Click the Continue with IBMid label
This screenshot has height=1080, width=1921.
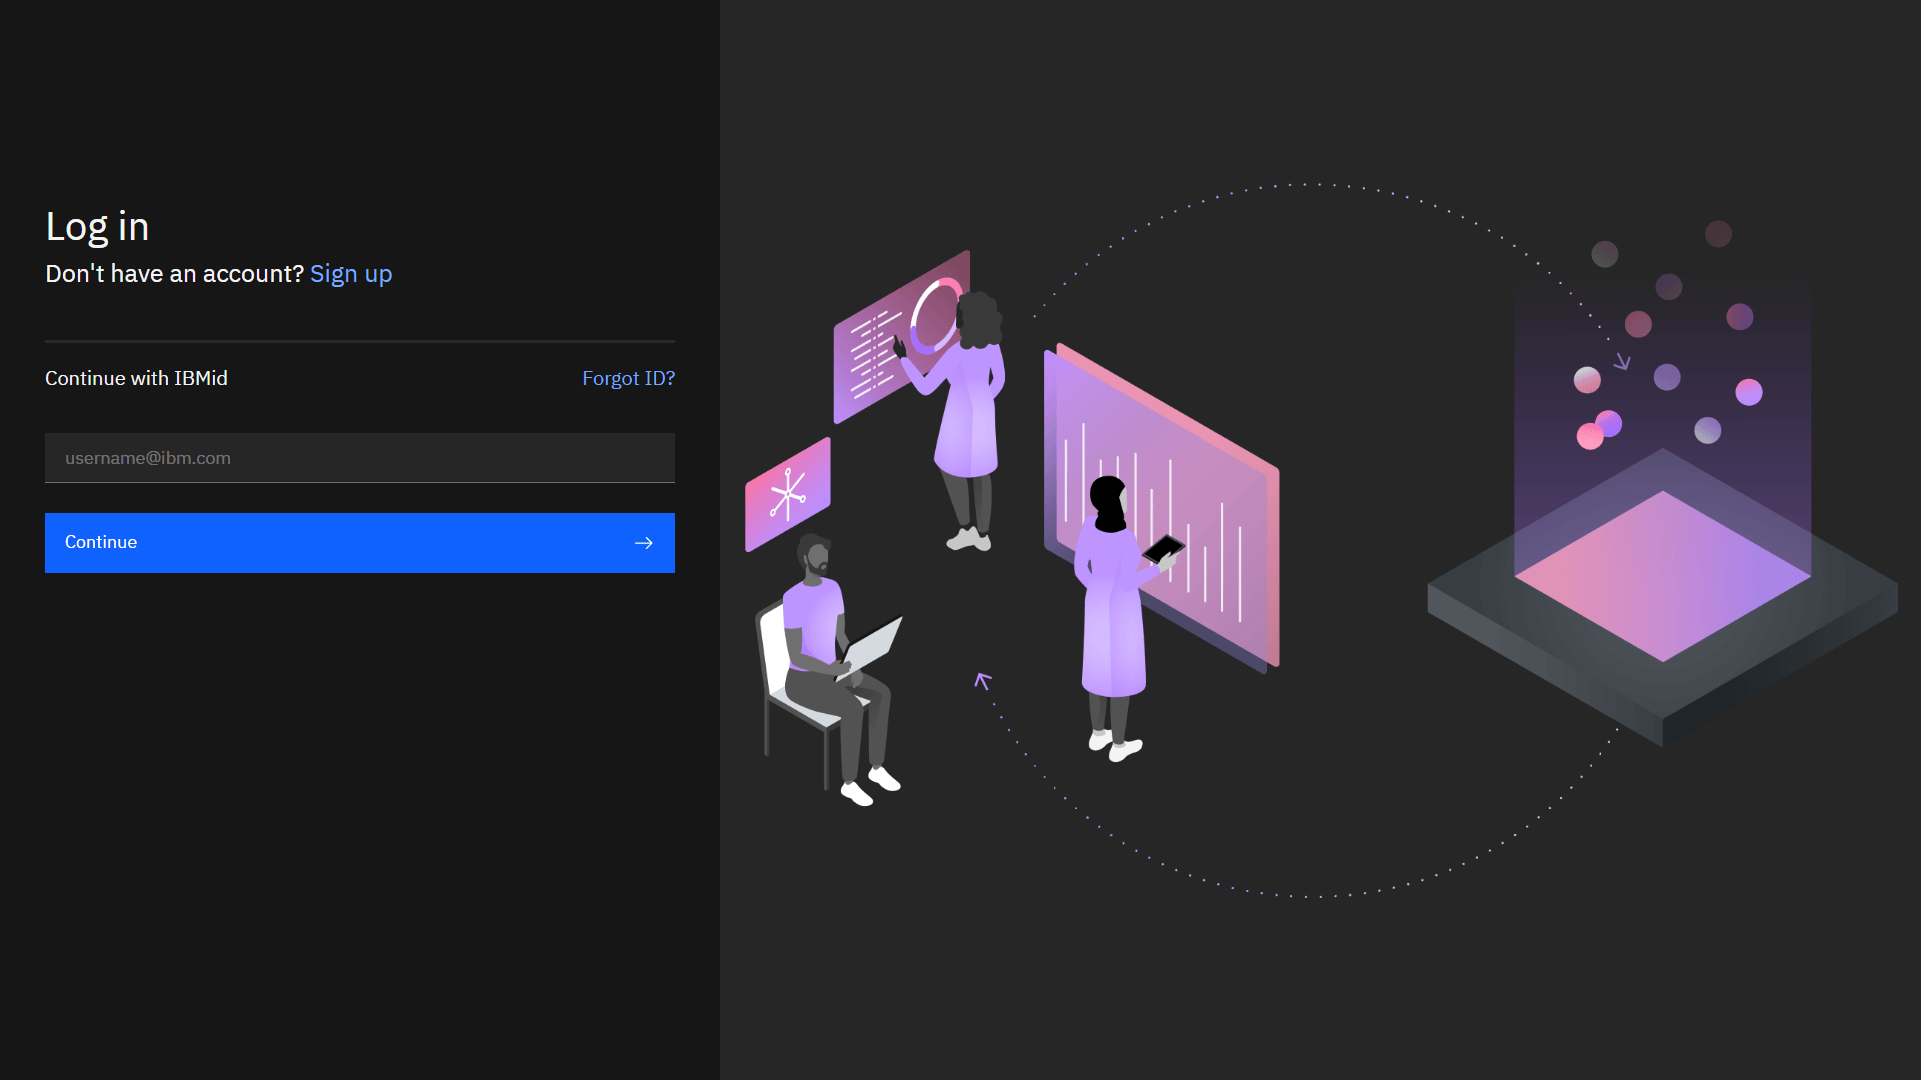[x=136, y=378]
